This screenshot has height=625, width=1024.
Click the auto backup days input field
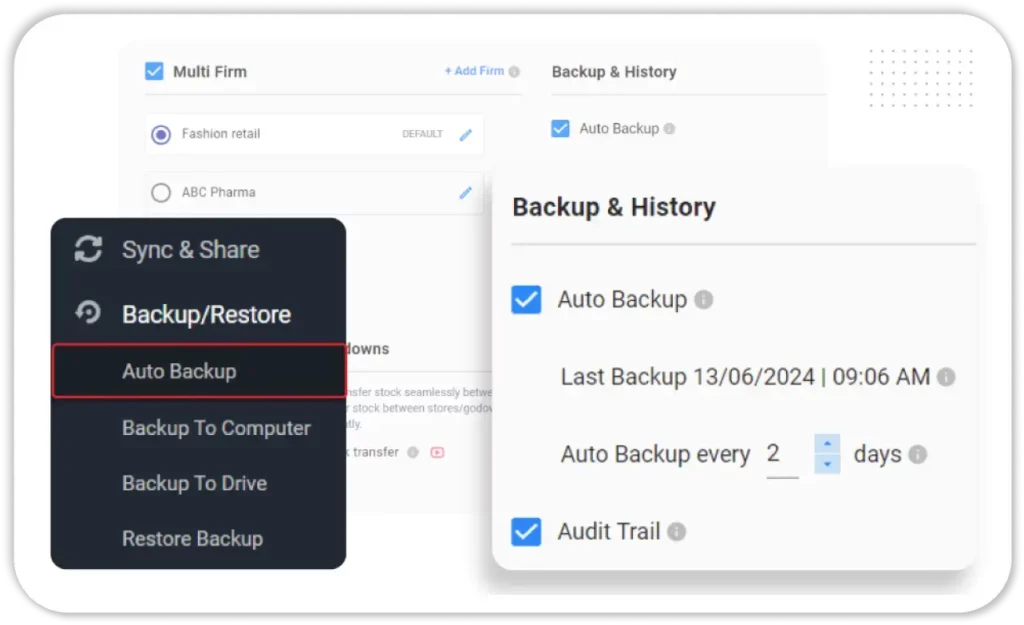click(x=781, y=455)
